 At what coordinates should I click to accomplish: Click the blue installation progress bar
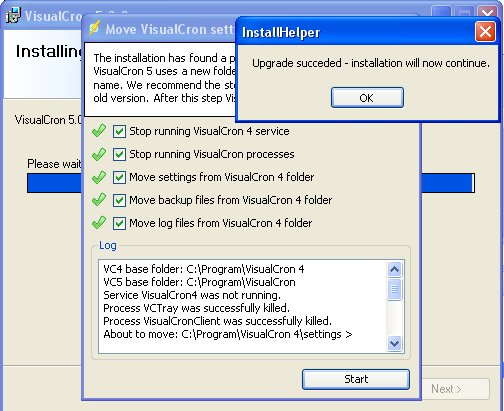coord(251,183)
